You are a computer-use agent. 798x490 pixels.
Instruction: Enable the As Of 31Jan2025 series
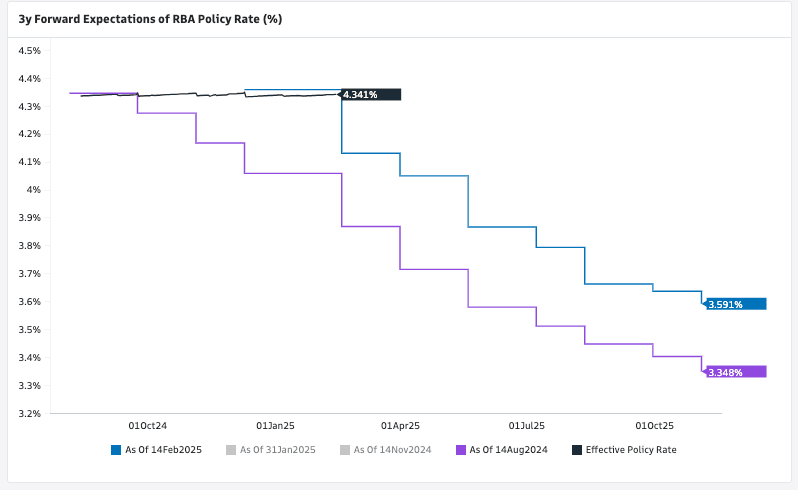(278, 450)
